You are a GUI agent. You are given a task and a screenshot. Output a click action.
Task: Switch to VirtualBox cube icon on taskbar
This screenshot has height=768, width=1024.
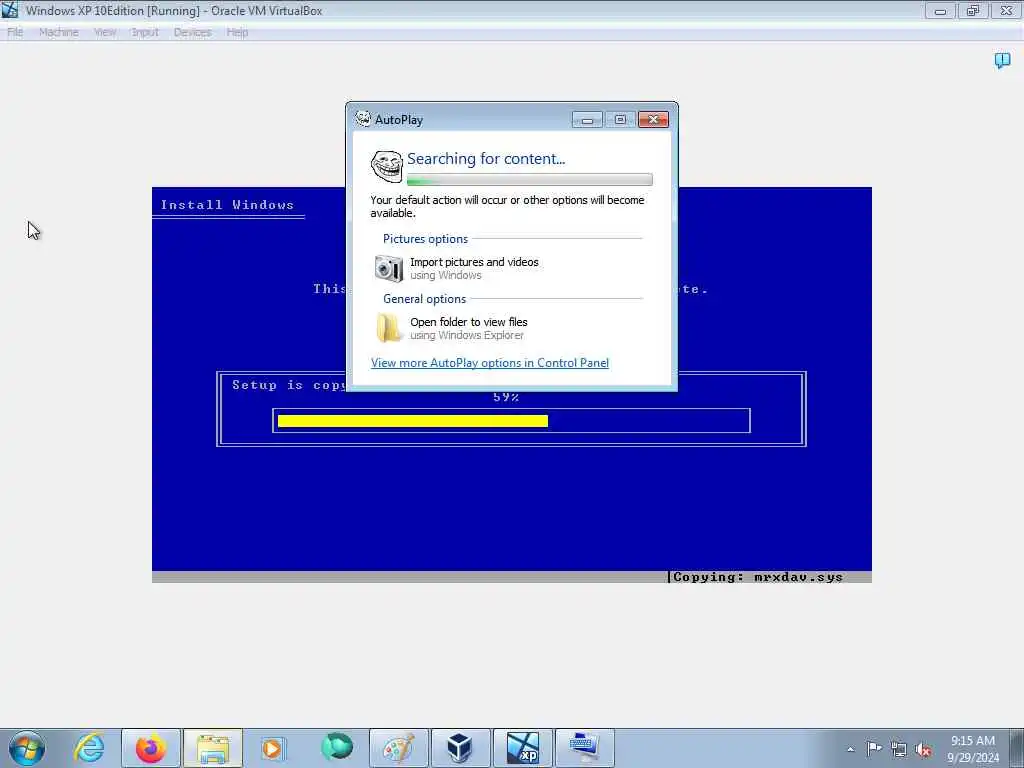coord(460,748)
